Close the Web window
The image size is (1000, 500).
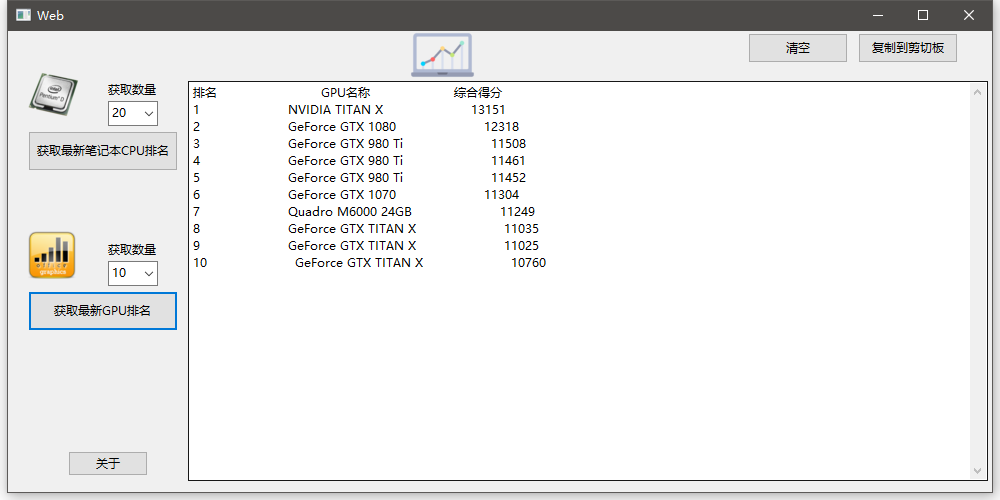tap(969, 15)
